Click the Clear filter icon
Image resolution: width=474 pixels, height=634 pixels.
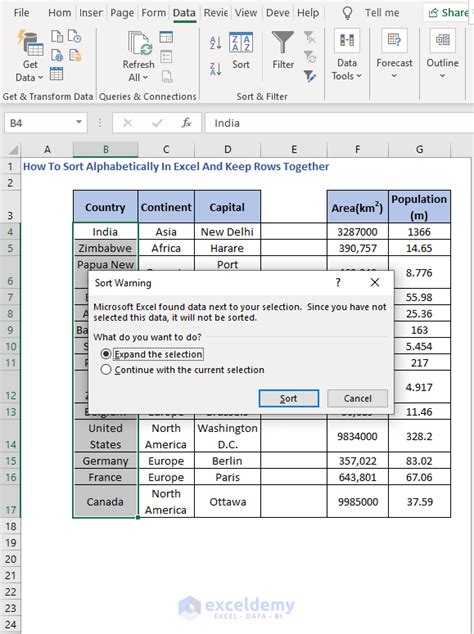(310, 38)
